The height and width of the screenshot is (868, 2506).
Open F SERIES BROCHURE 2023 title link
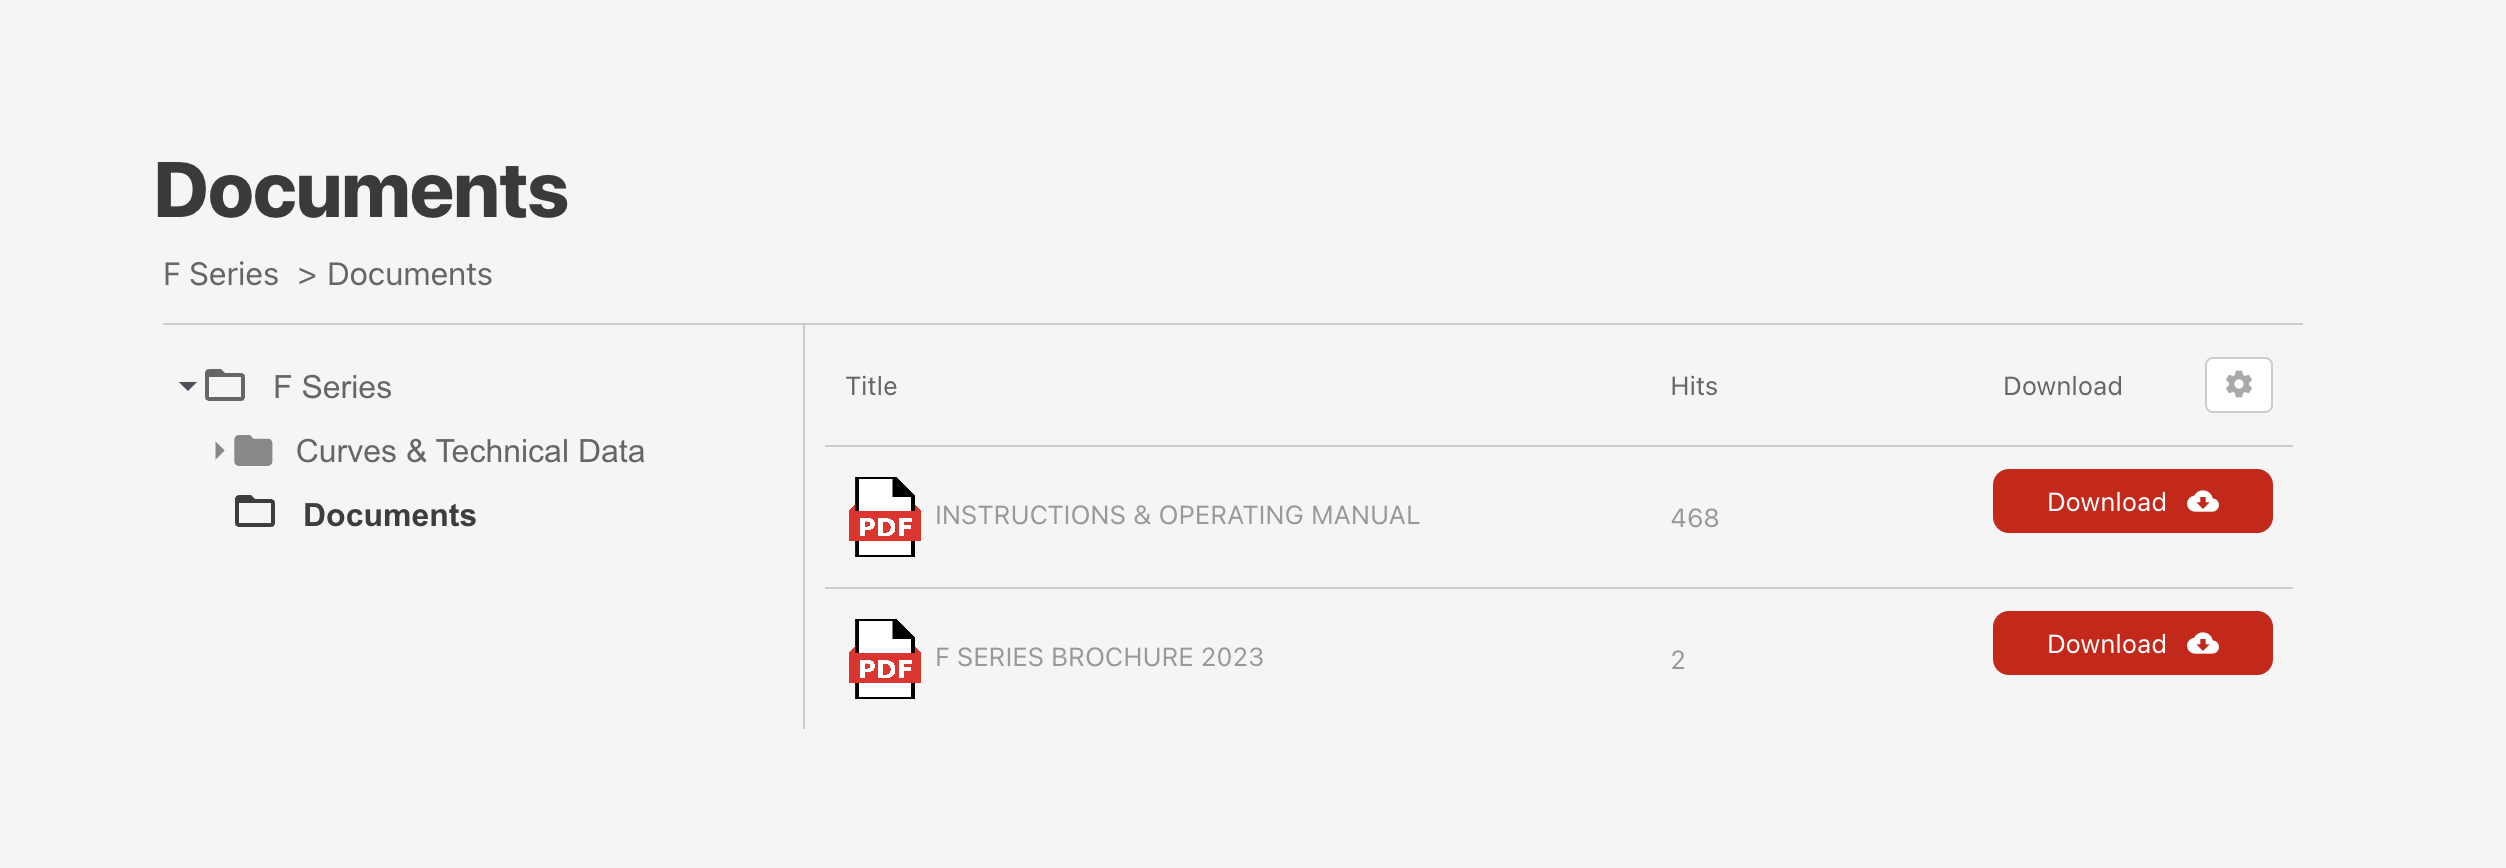1099,657
